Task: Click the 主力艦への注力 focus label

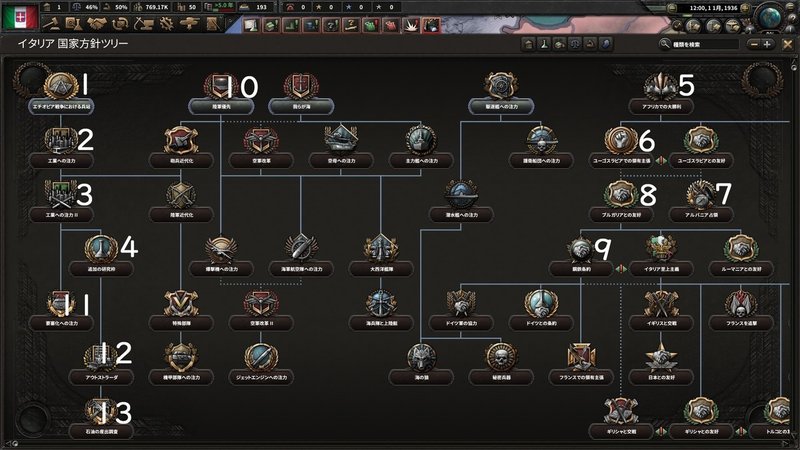Action: 421,161
